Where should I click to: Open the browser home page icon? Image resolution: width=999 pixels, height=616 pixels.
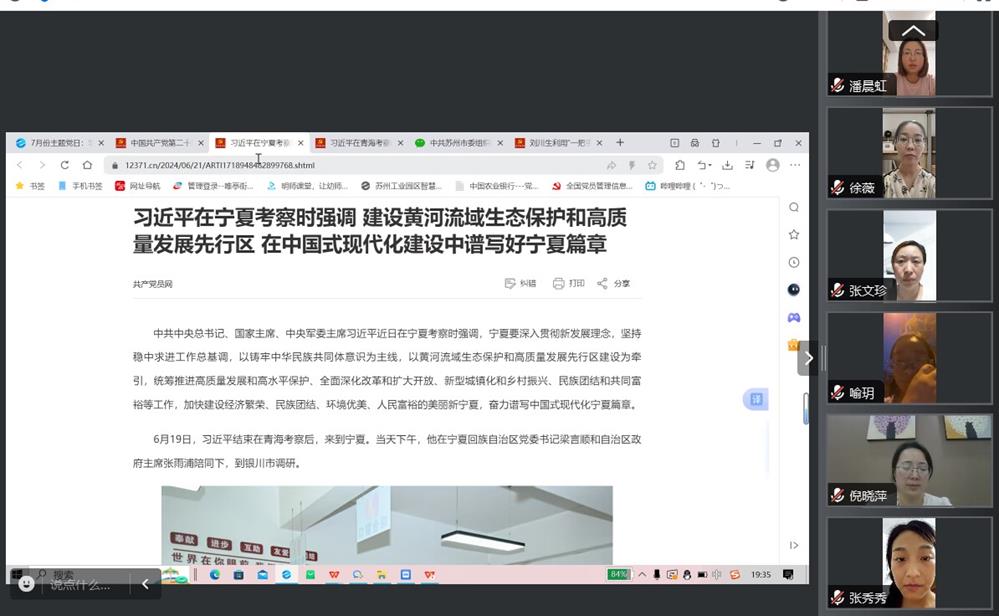pos(87,165)
